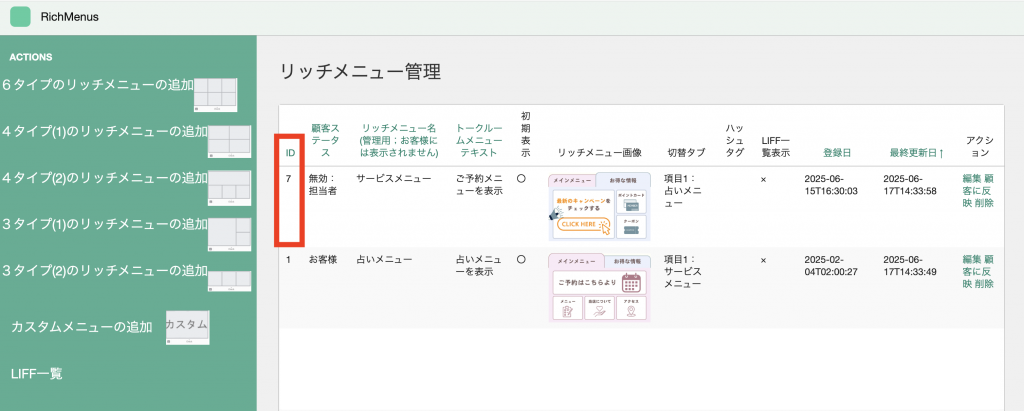Click the ご予約メニューを表示 cell
Viewport: 1024px width, 411px height.
coord(479,184)
